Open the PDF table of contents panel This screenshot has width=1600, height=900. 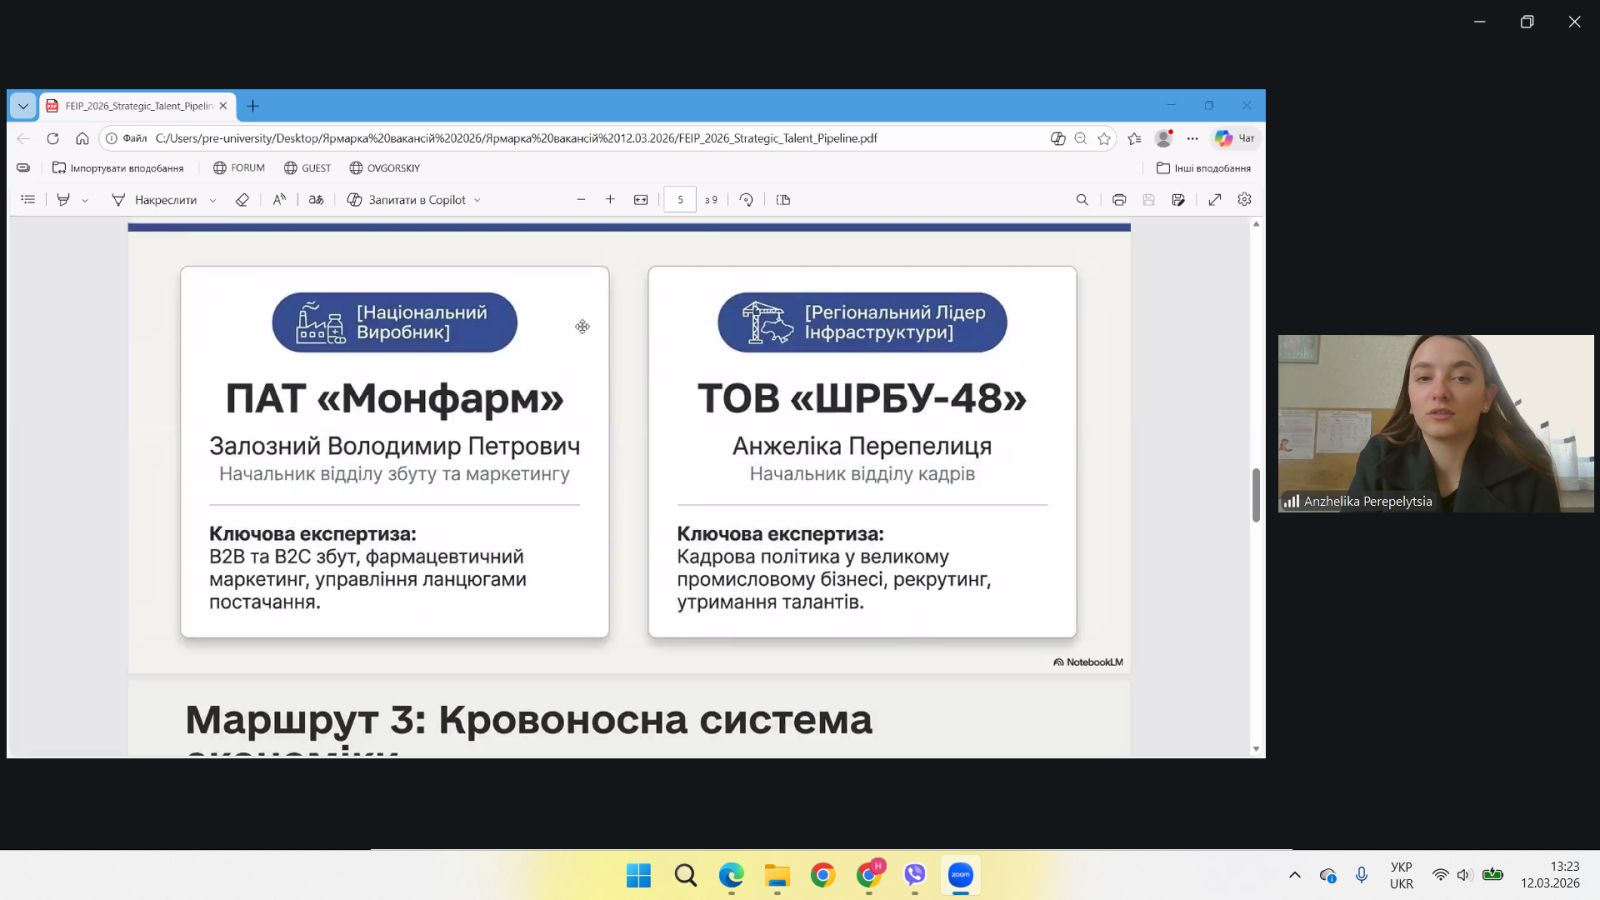point(28,200)
